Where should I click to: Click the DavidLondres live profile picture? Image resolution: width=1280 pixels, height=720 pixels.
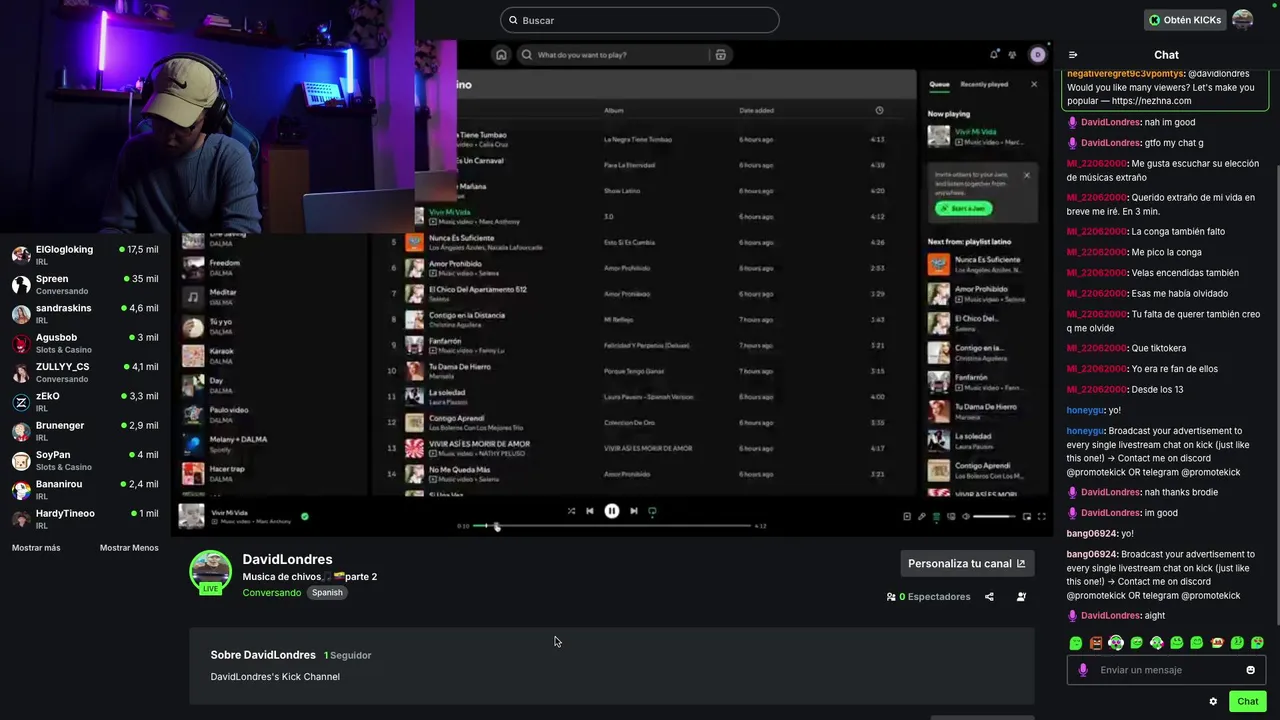[211, 572]
